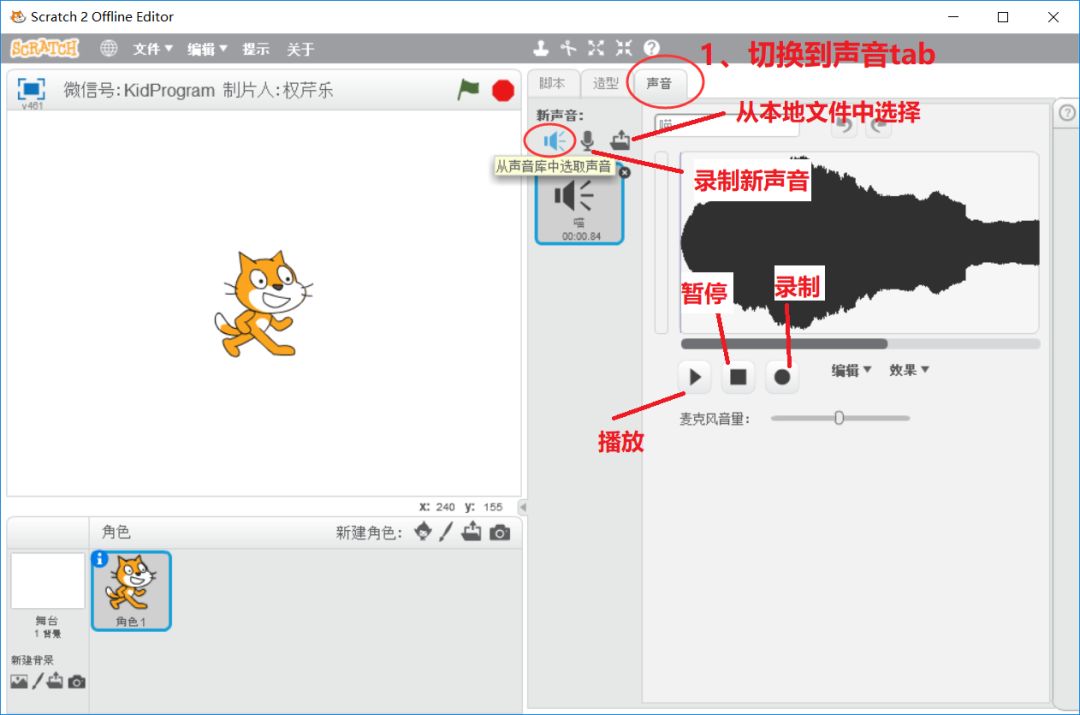1080x715 pixels.
Task: Open the 文件 menu in the menu bar
Action: pos(149,47)
